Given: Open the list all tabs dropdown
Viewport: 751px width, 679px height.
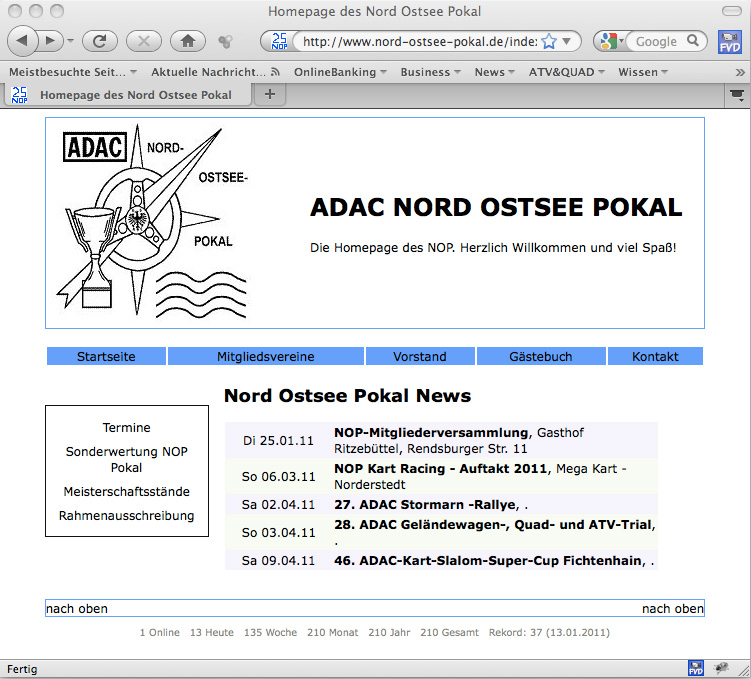Looking at the screenshot, I should [x=737, y=94].
